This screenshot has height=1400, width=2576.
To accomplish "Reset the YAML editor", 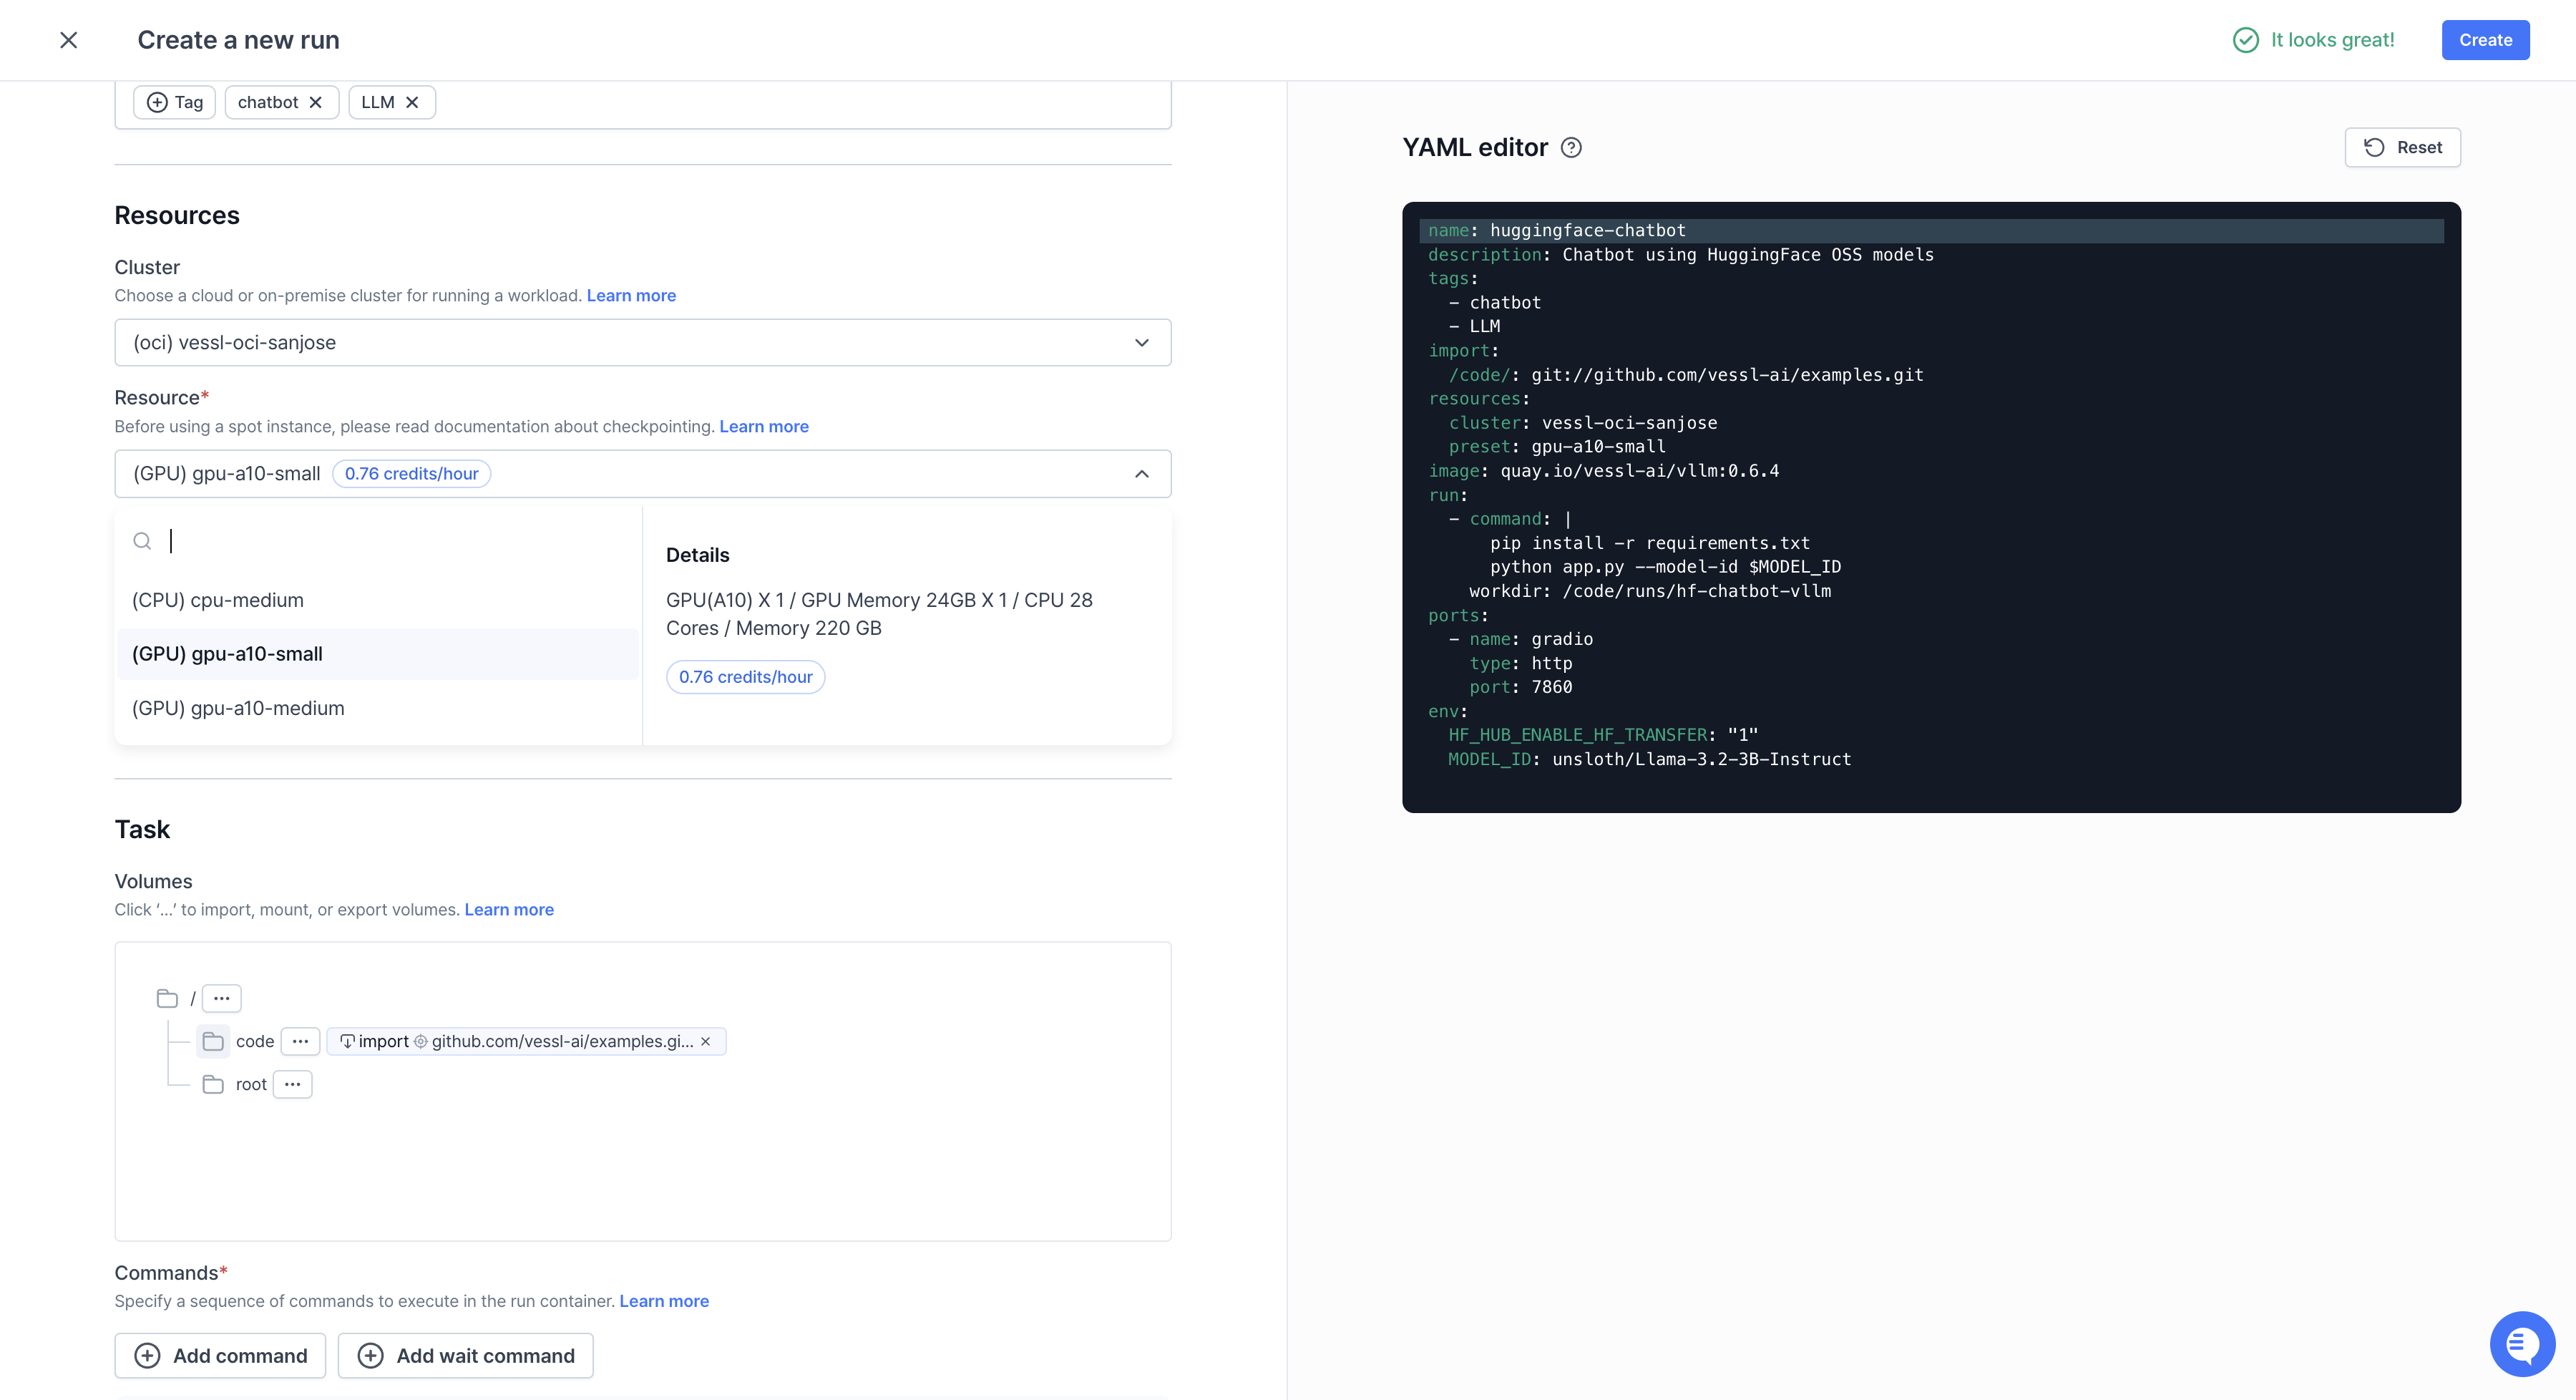I will 2402,148.
